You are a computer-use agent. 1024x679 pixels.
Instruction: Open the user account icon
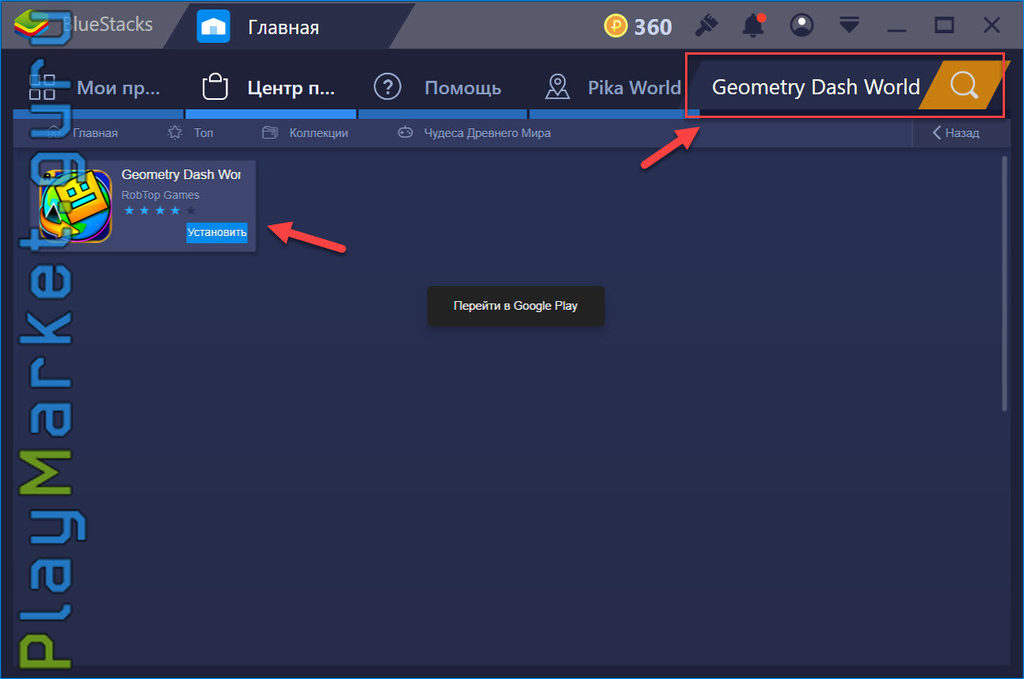[x=801, y=25]
